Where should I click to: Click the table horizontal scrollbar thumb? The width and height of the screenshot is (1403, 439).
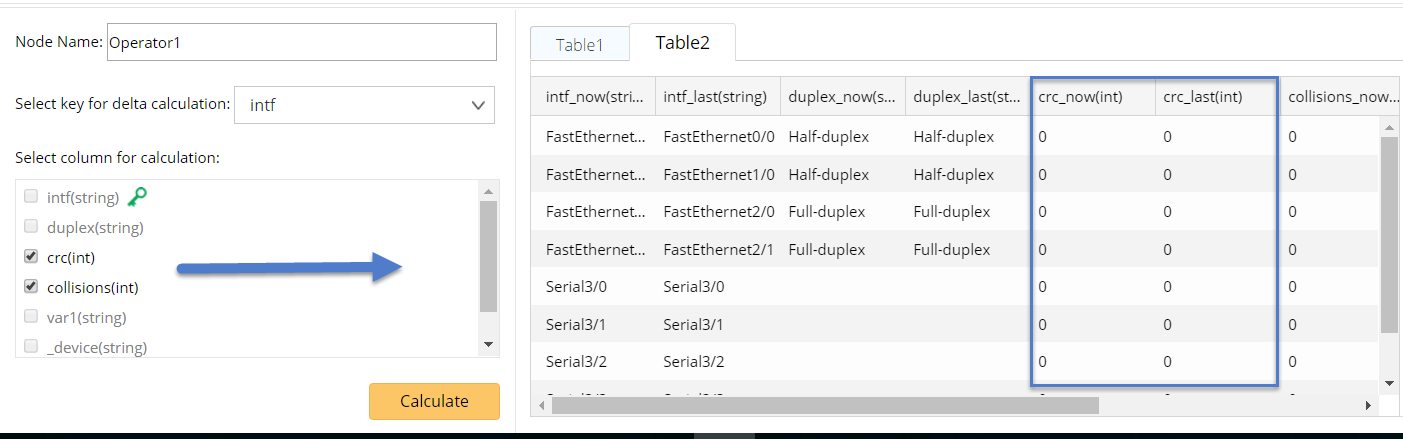click(824, 405)
